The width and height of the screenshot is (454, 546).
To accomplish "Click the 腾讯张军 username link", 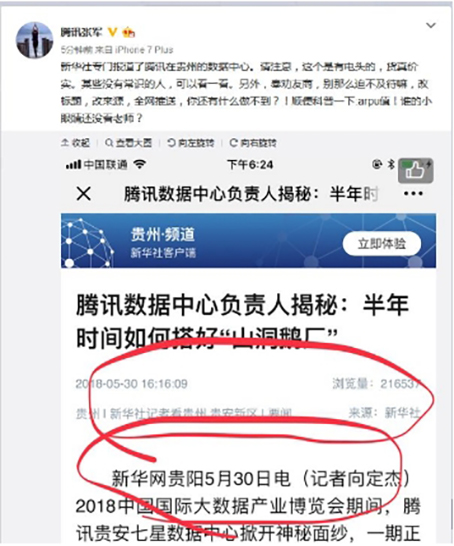I will click(x=82, y=32).
